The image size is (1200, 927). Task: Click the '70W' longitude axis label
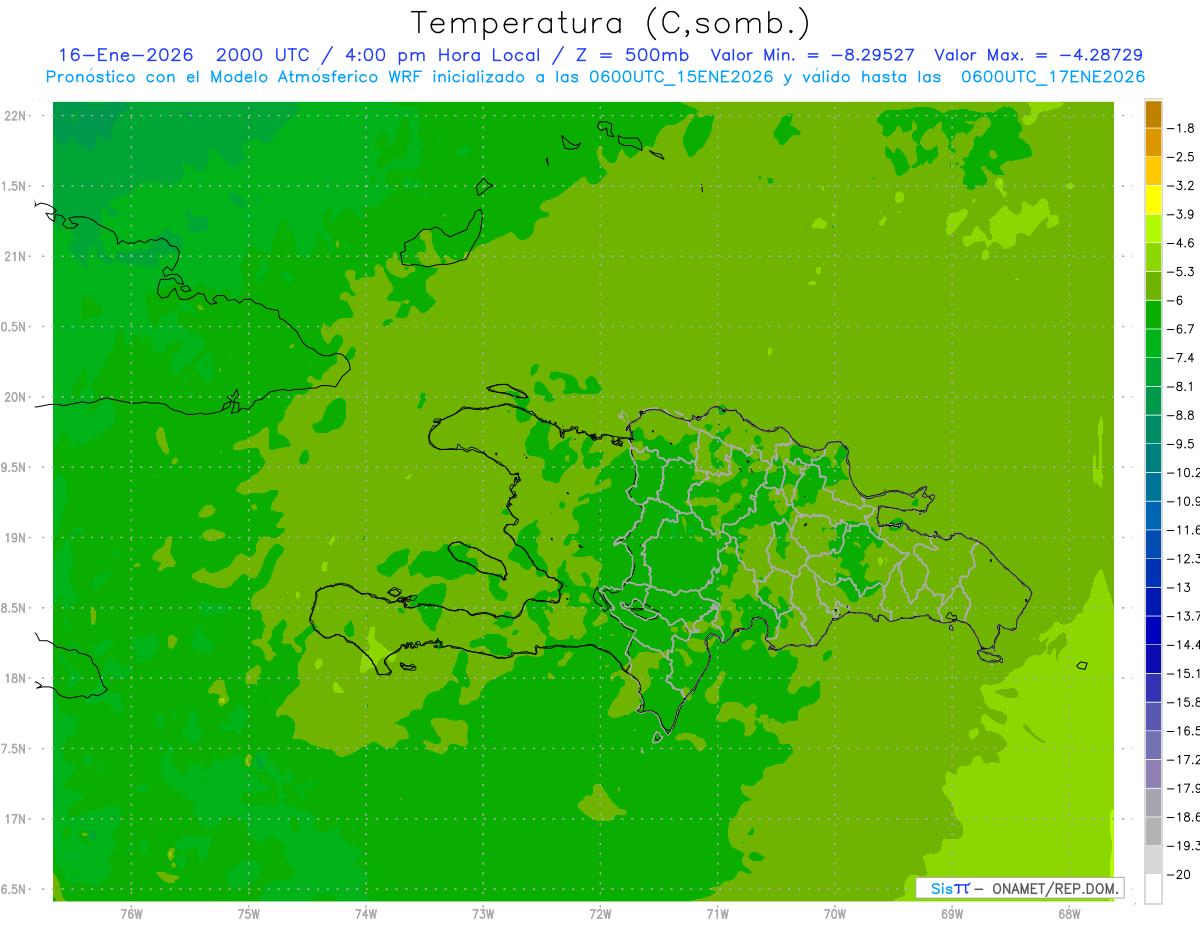pyautogui.click(x=835, y=914)
